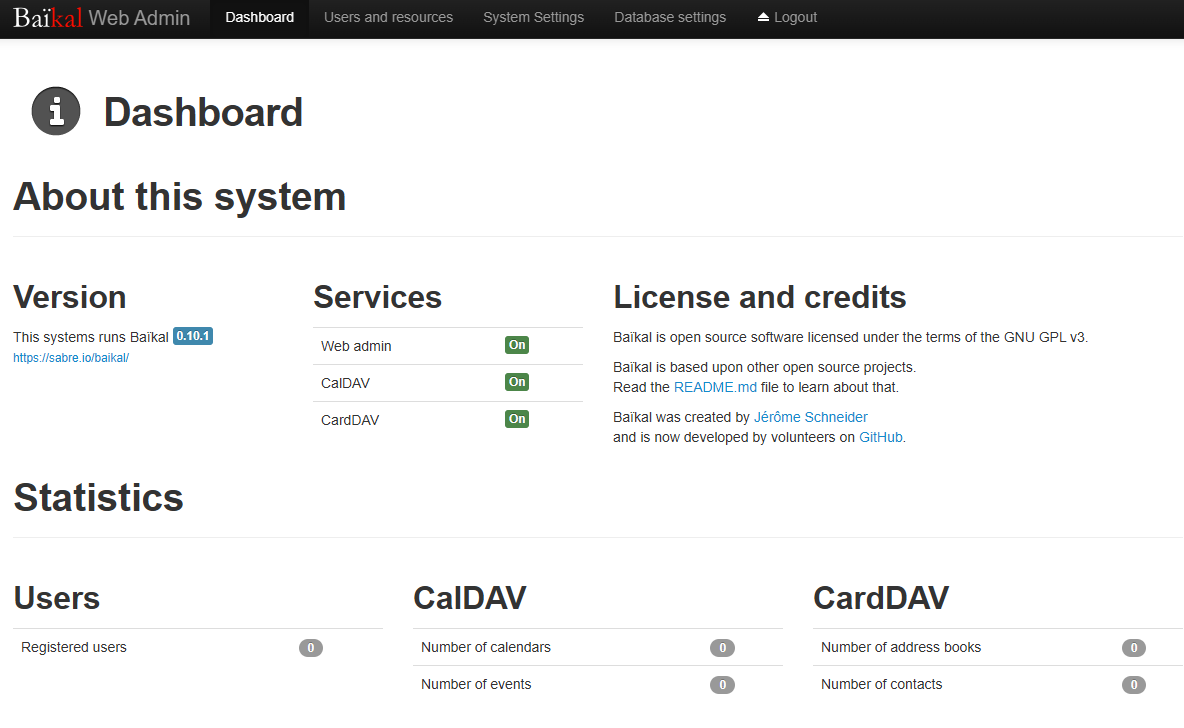Viewport: 1184px width, 728px height.
Task: Click the Number of address books badge
Action: pyautogui.click(x=1133, y=648)
